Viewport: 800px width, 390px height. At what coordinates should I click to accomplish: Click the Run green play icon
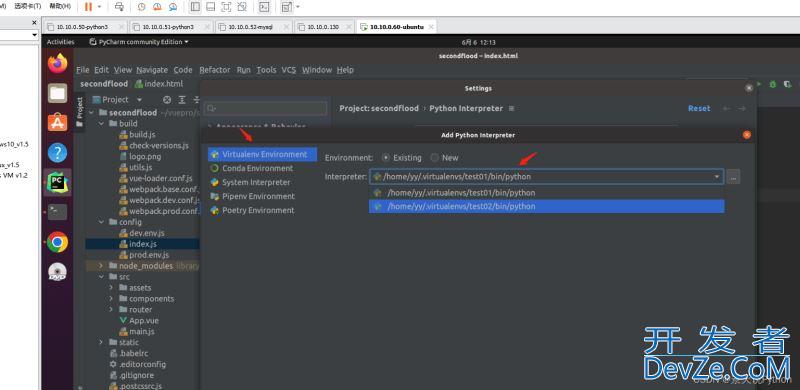[x=759, y=84]
